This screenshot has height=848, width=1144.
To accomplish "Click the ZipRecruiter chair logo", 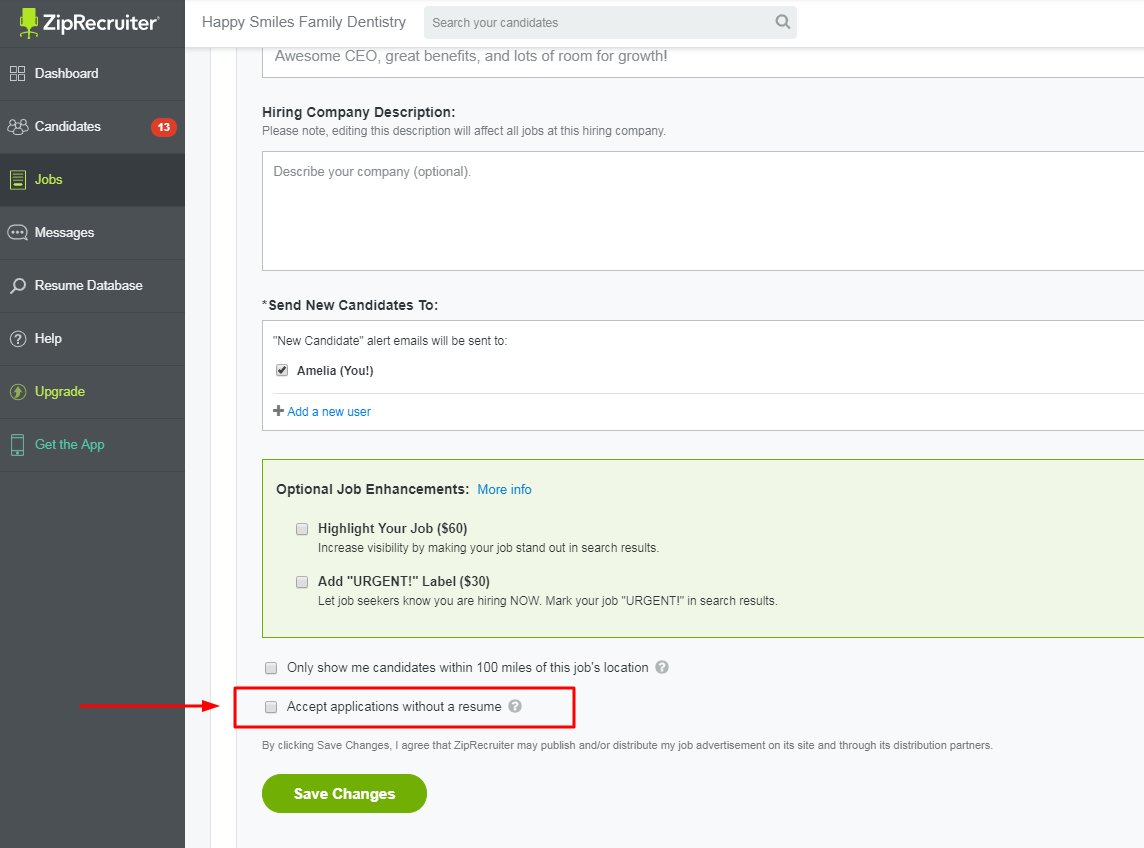I will (28, 22).
